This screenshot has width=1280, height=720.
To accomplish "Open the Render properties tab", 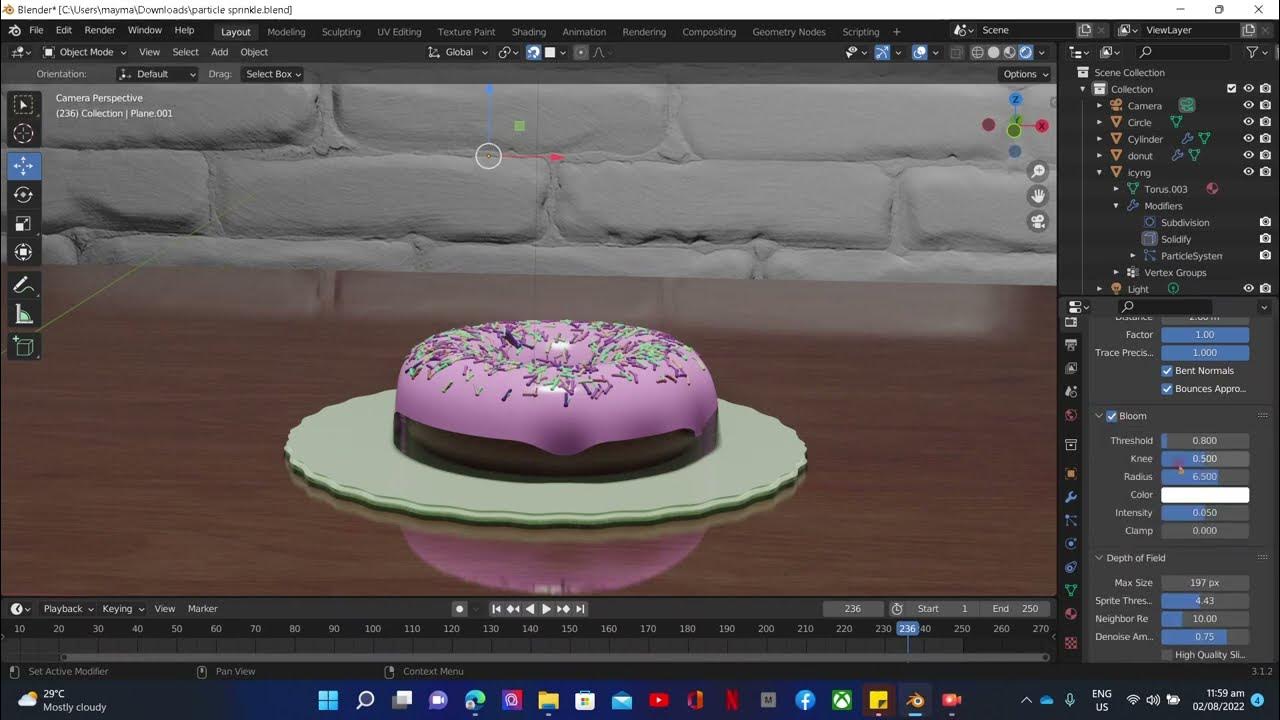I will coord(1071,322).
